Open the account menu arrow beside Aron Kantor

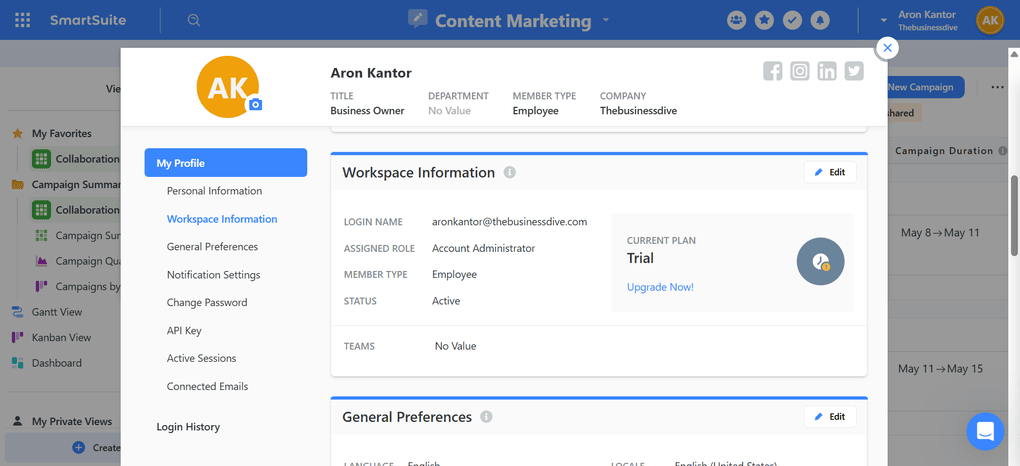click(883, 20)
